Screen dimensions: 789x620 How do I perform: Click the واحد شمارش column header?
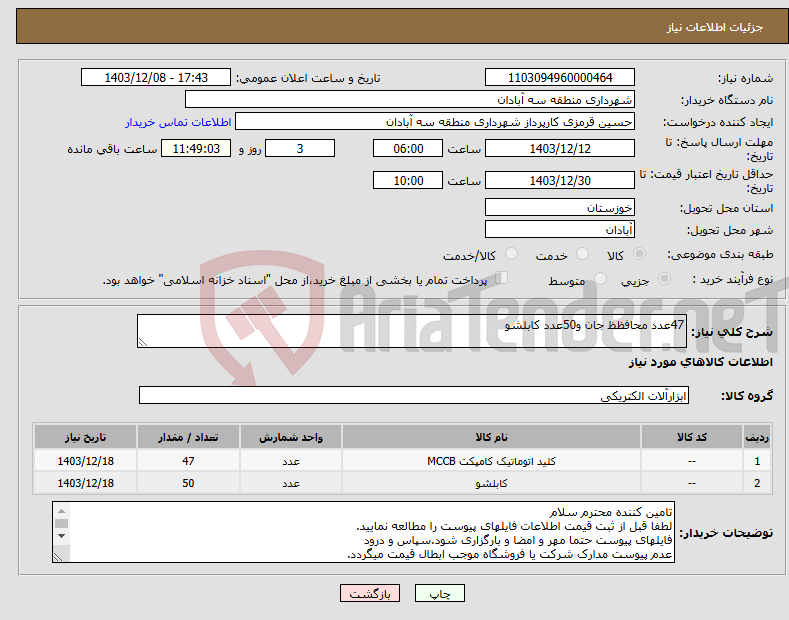click(x=291, y=437)
